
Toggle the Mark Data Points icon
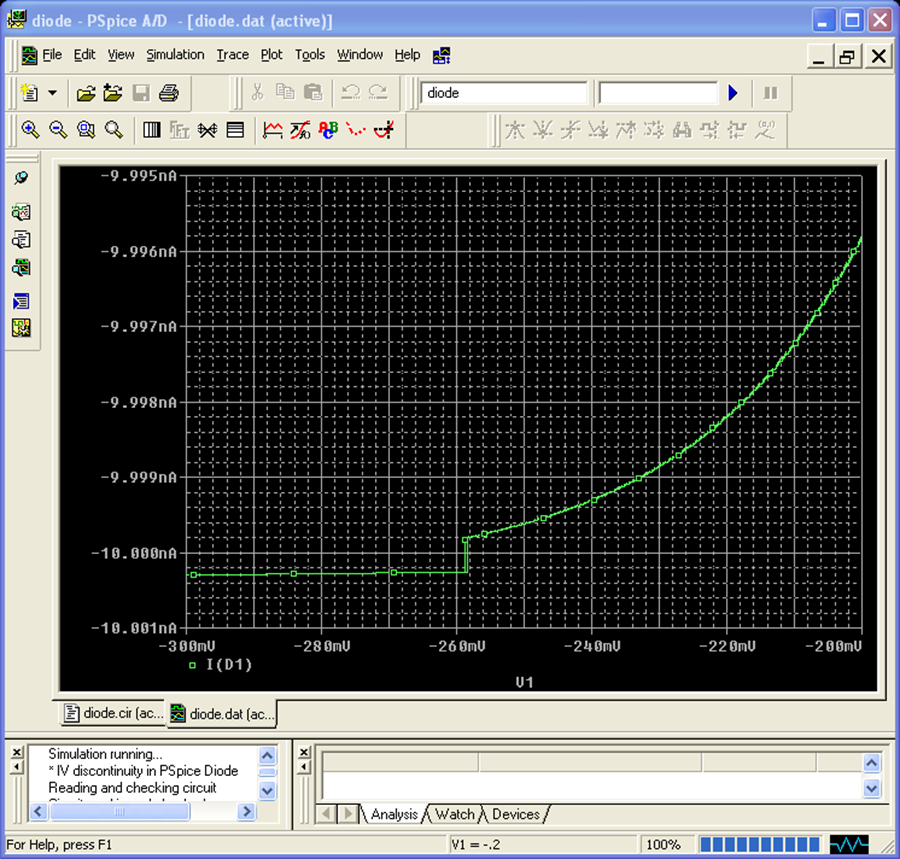356,130
